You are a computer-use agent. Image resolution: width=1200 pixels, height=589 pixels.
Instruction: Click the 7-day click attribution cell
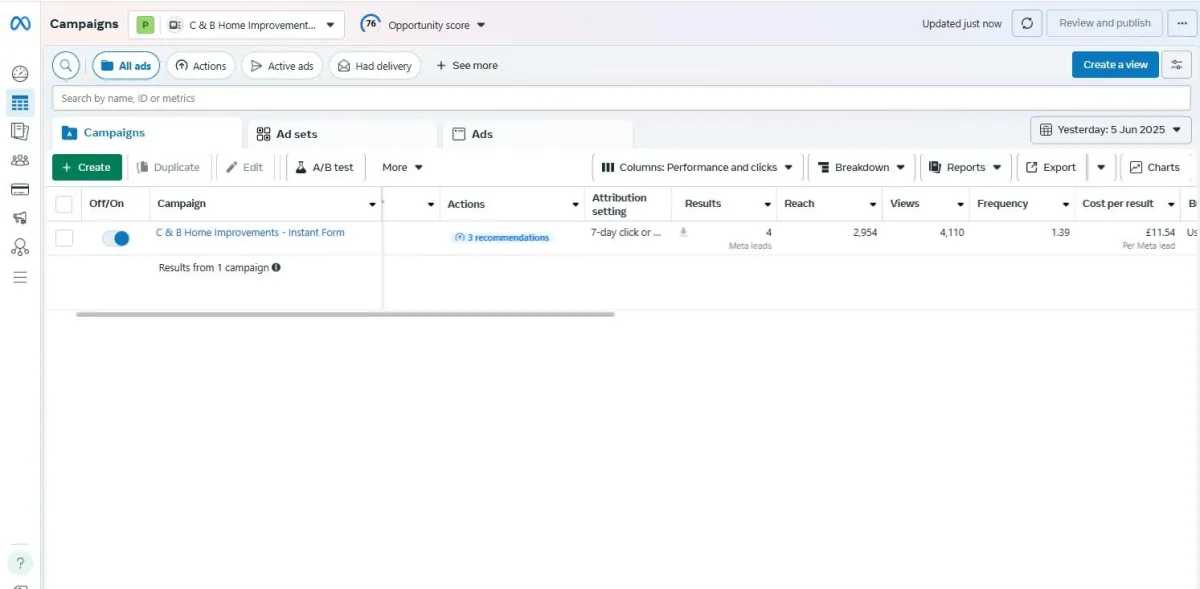(626, 232)
